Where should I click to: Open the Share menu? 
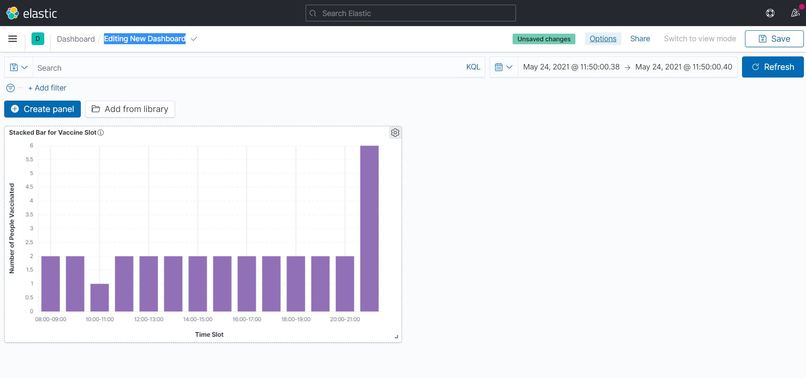coord(640,39)
